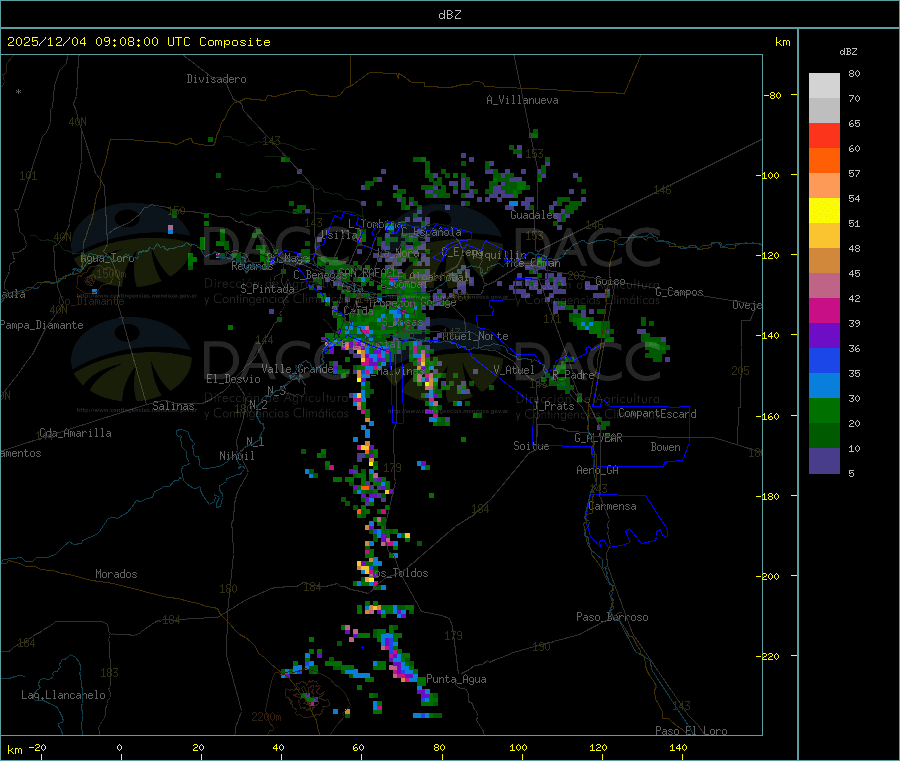
Task: Click the 'Valle_Grande' map label
Action: point(298,368)
